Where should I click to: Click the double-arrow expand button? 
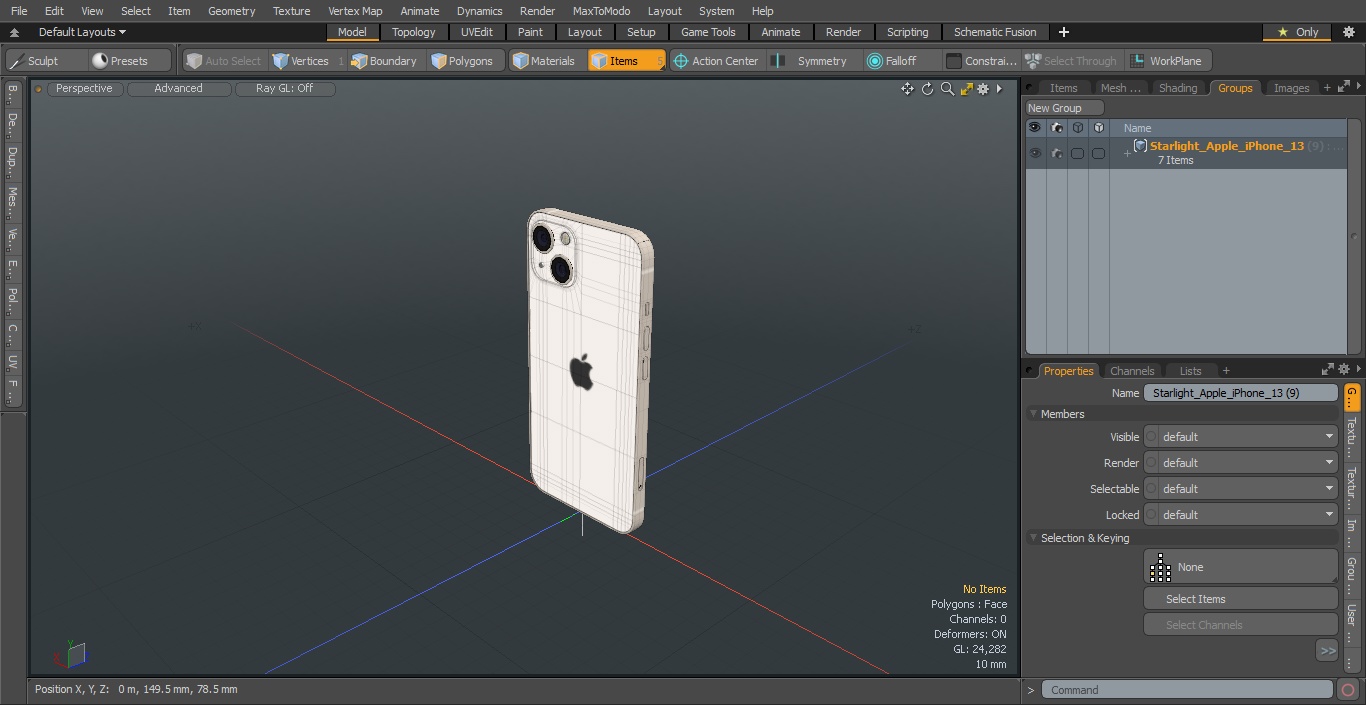(x=1327, y=650)
